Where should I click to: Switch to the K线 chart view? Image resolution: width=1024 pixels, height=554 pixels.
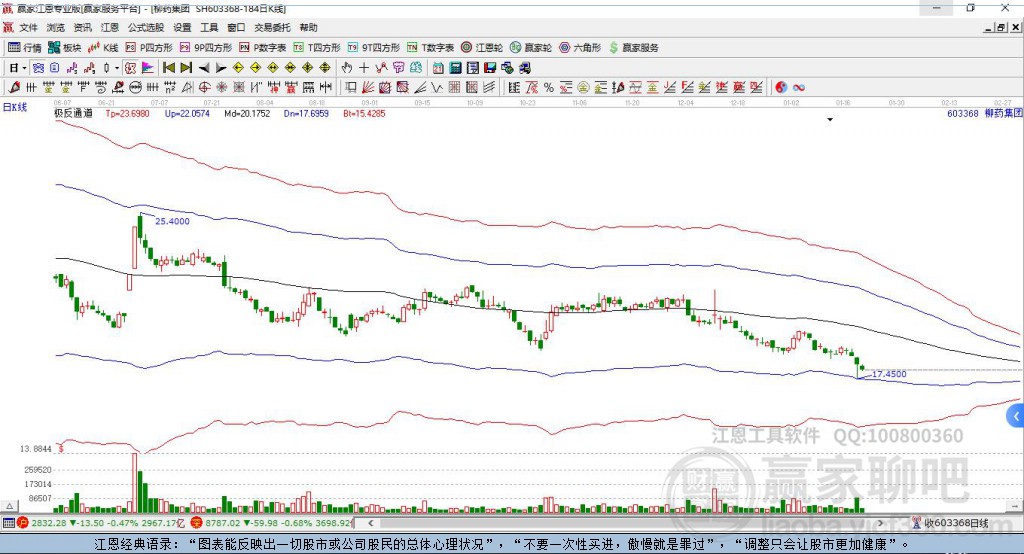[x=103, y=48]
